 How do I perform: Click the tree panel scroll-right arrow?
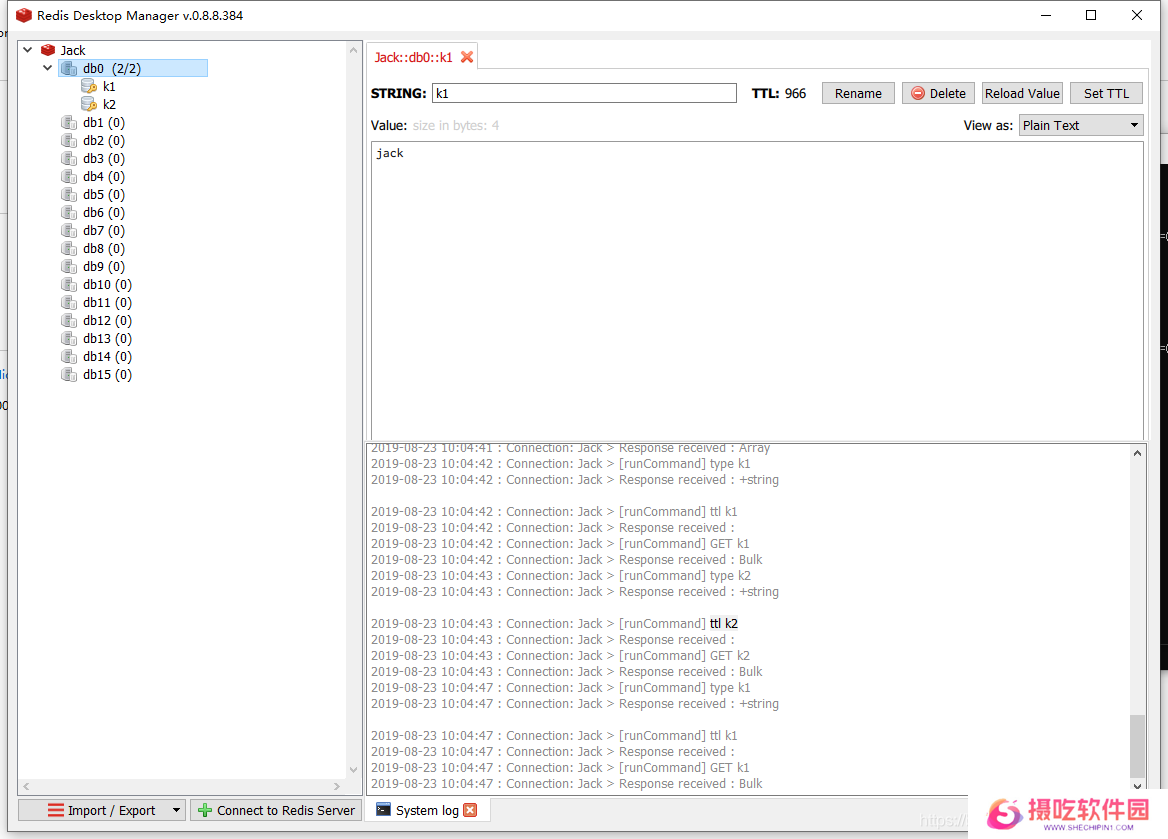pyautogui.click(x=337, y=786)
